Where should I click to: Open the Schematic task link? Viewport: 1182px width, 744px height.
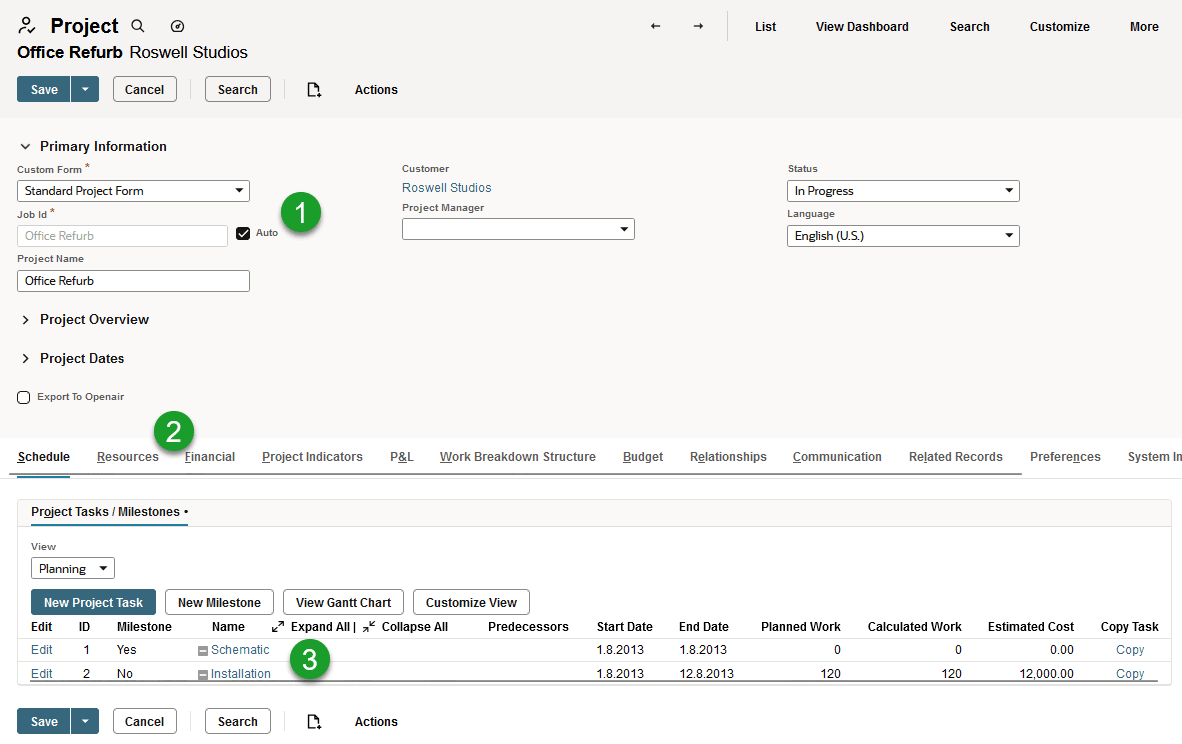[x=240, y=650]
